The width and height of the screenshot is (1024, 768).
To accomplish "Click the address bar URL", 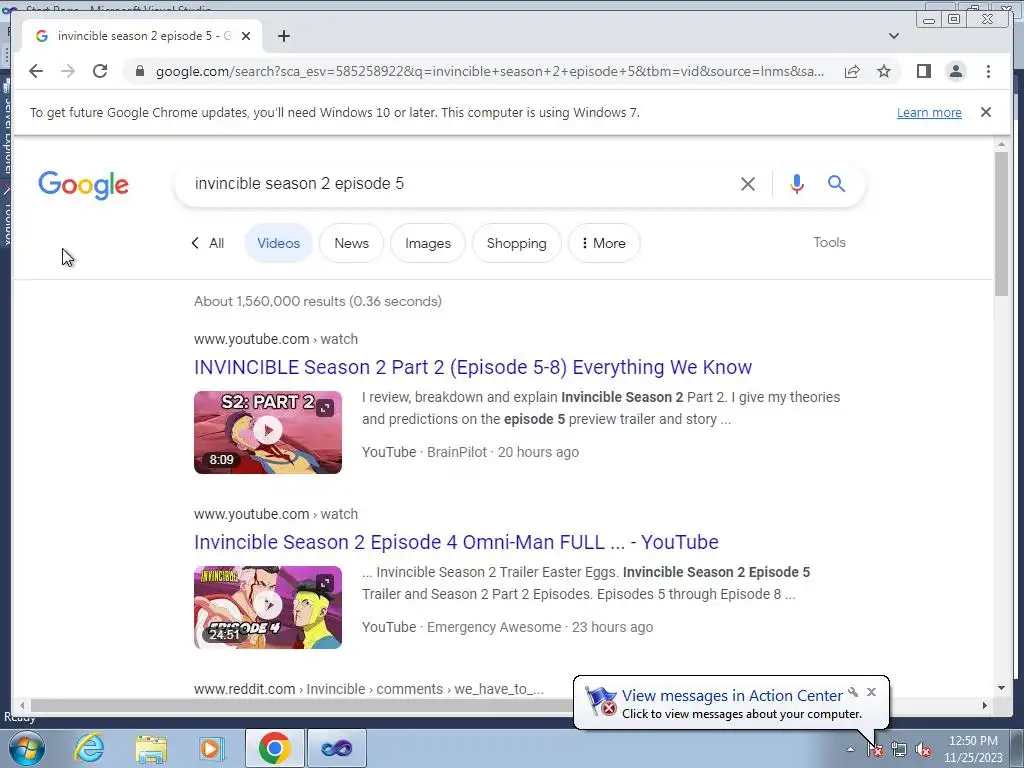I will tap(490, 71).
